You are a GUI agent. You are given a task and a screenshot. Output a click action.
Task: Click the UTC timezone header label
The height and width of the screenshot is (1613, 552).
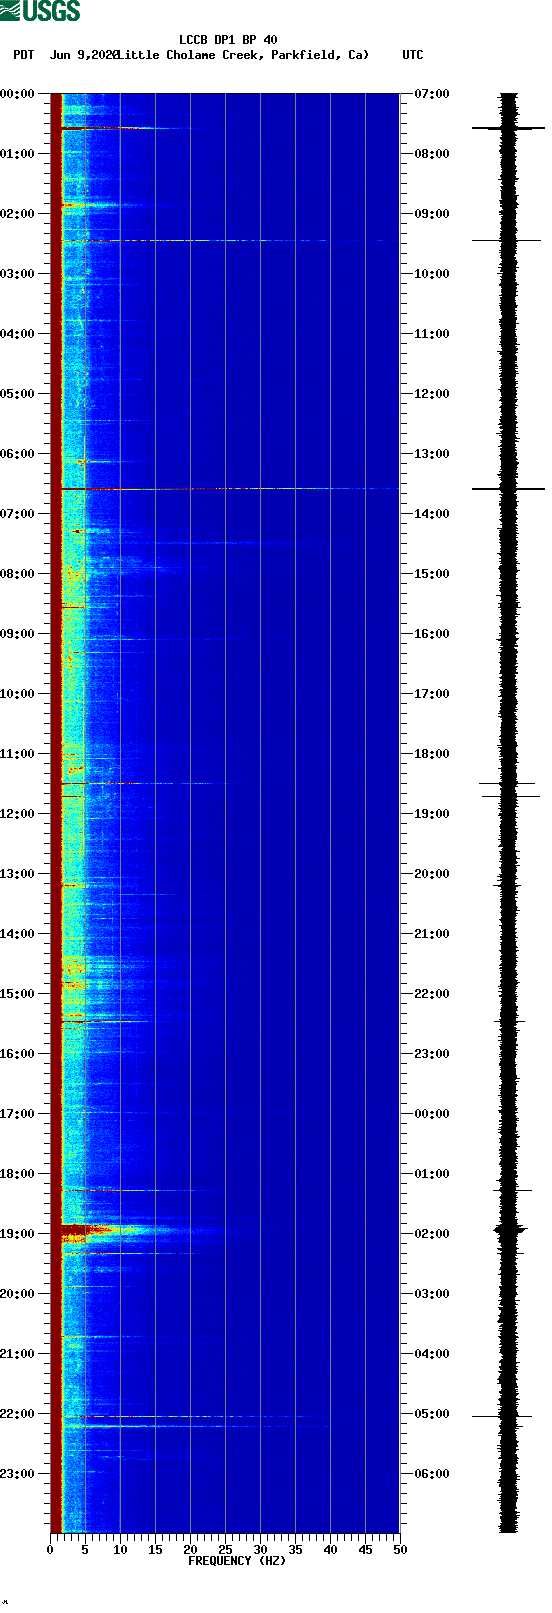click(x=413, y=55)
